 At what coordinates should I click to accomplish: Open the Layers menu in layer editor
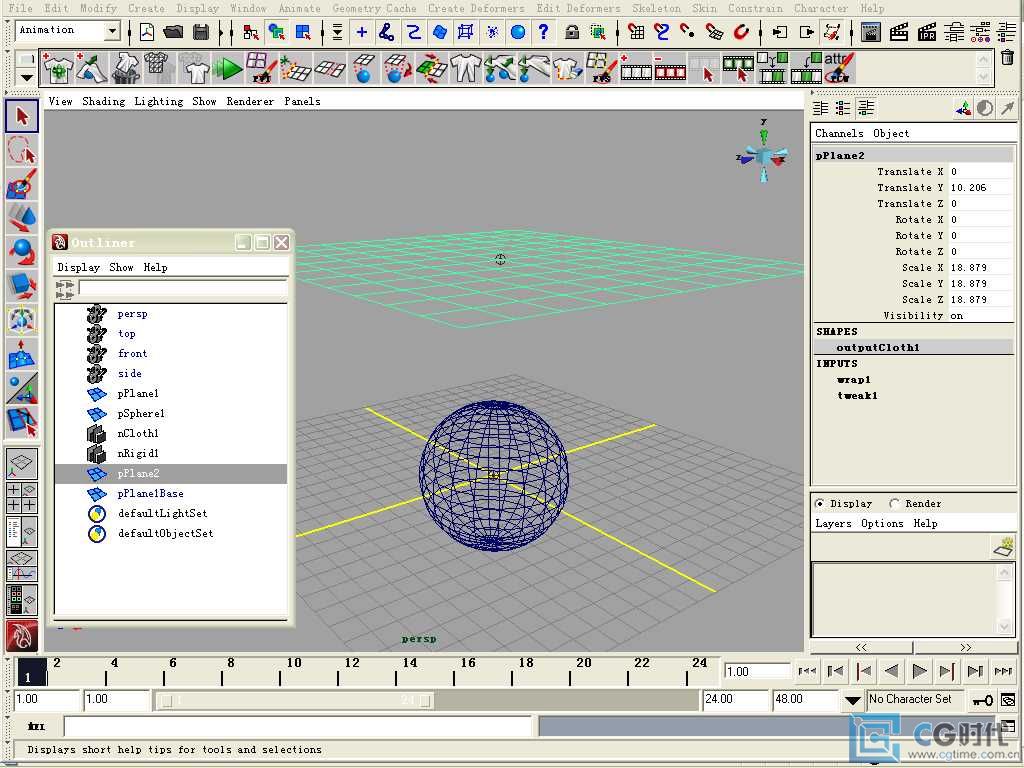point(833,523)
